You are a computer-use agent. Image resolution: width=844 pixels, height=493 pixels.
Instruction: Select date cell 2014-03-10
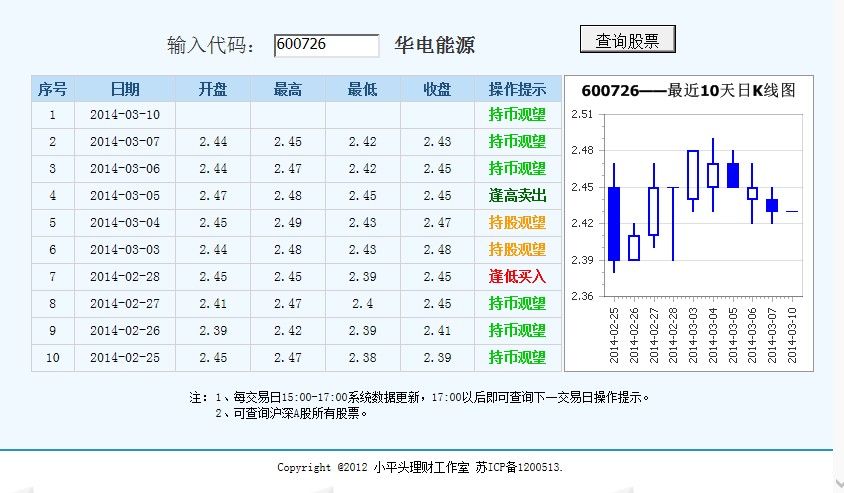[125, 115]
